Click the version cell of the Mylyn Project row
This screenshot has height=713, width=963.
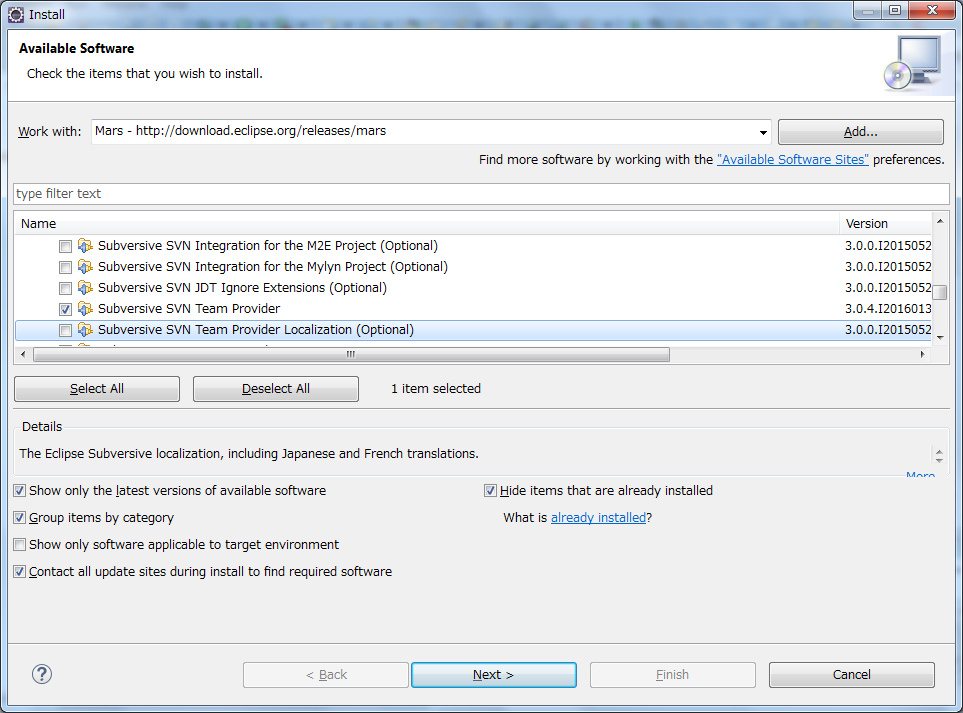coord(888,267)
